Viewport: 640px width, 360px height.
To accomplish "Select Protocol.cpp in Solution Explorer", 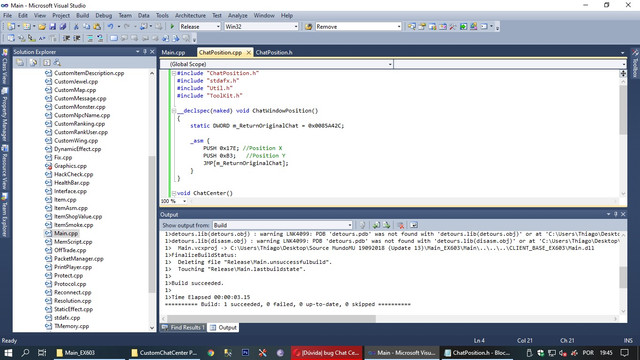I will click(x=70, y=284).
